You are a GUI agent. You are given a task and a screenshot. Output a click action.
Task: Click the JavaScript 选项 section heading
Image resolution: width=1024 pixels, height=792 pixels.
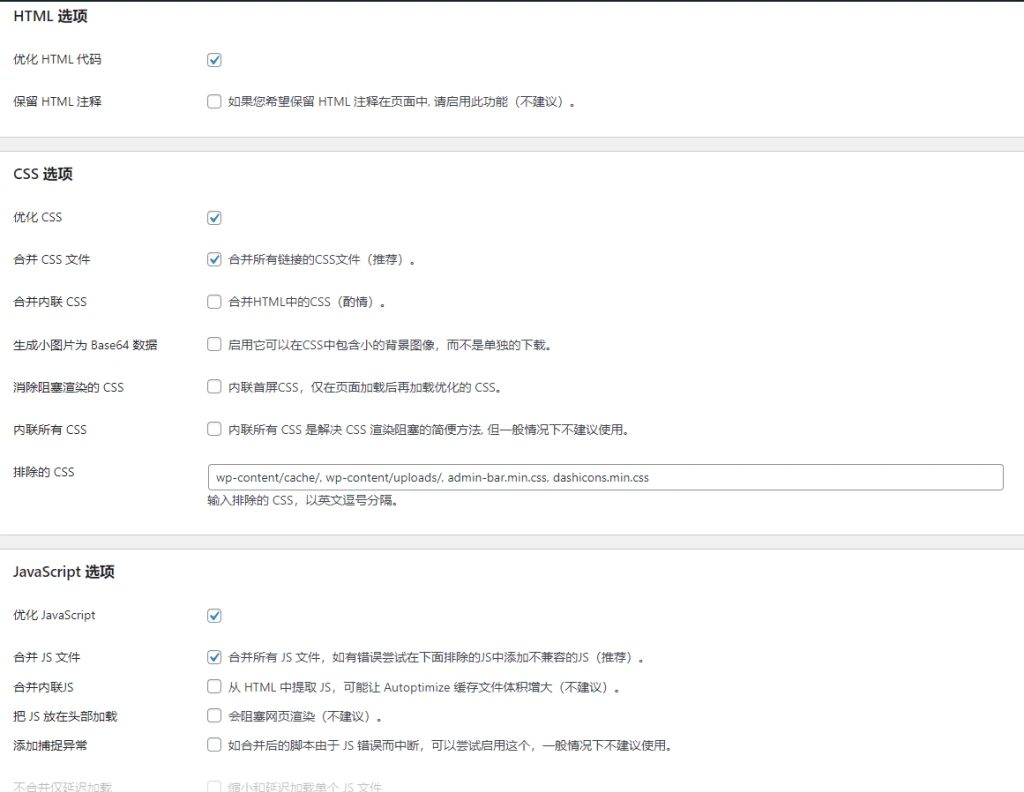coord(64,572)
